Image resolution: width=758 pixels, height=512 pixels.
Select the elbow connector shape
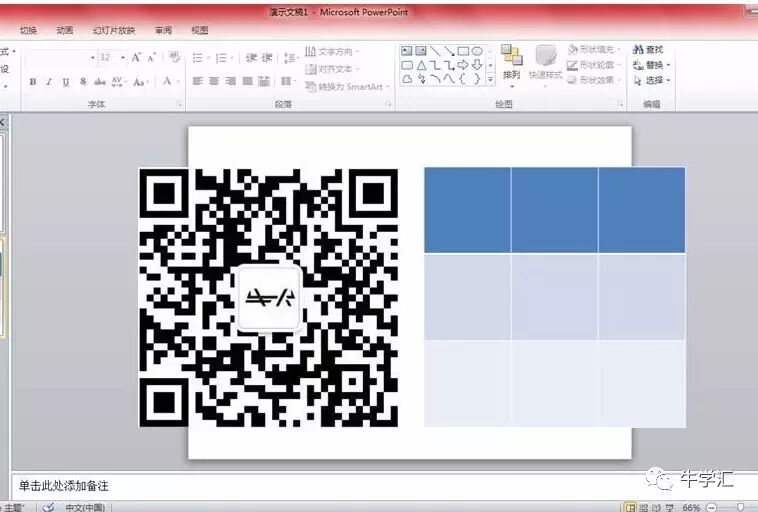[x=435, y=65]
